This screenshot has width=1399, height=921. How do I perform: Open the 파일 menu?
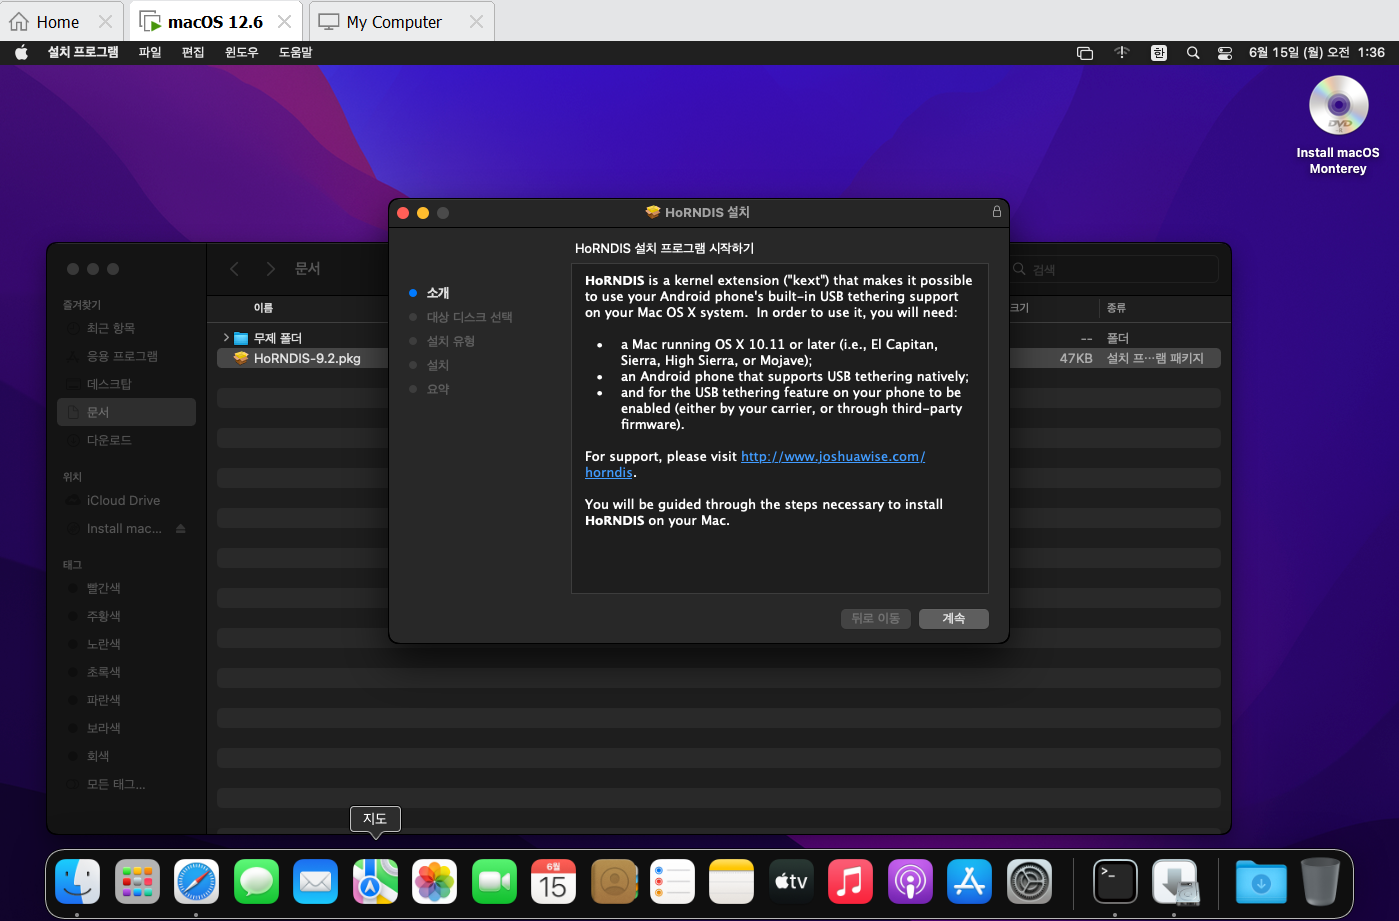[150, 52]
